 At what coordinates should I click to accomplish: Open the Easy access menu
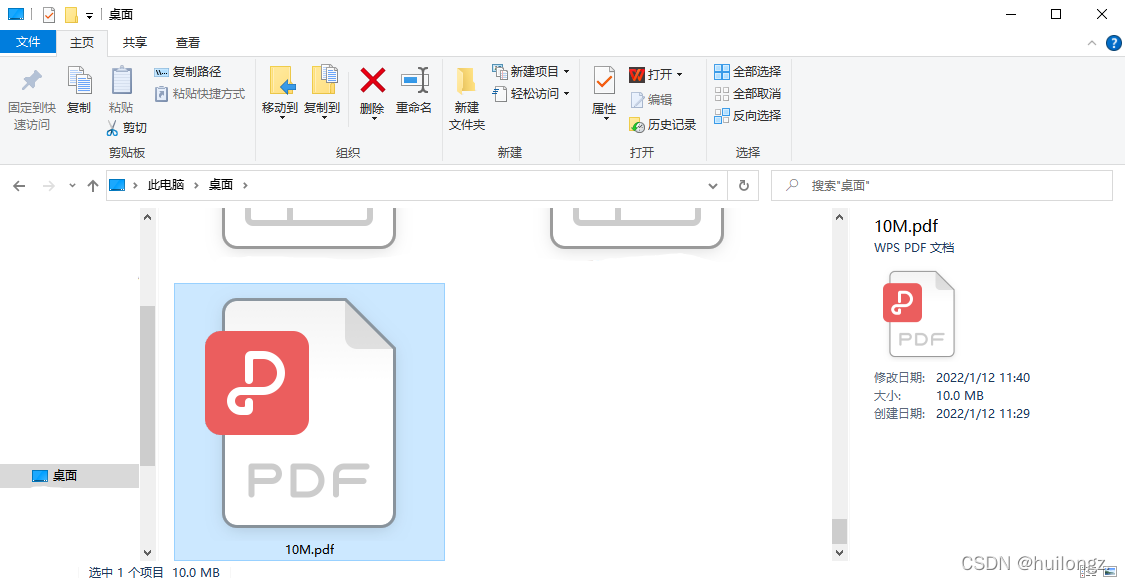point(531,93)
